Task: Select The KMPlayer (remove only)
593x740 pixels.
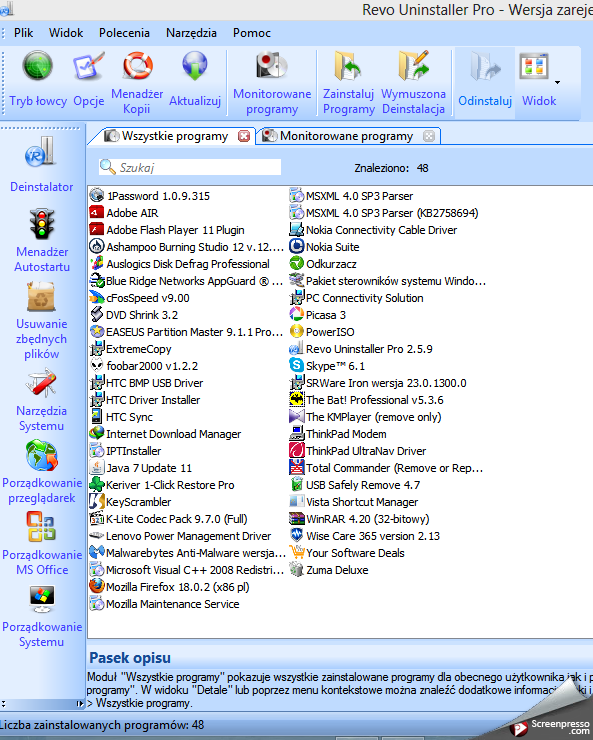Action: click(365, 417)
